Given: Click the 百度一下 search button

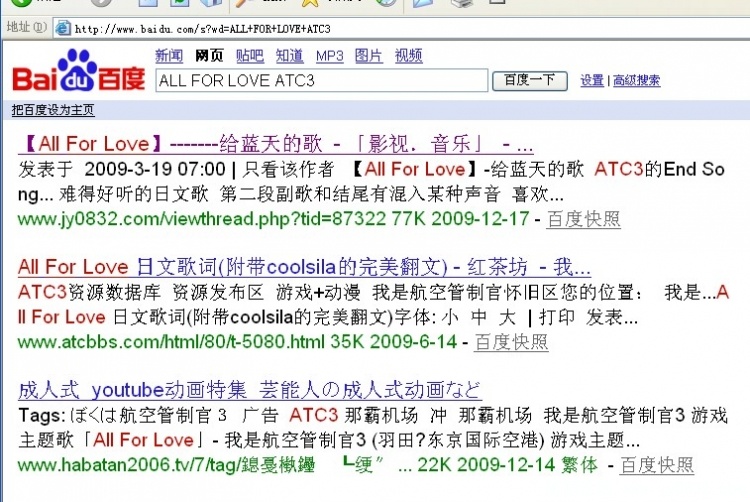Looking at the screenshot, I should [530, 80].
